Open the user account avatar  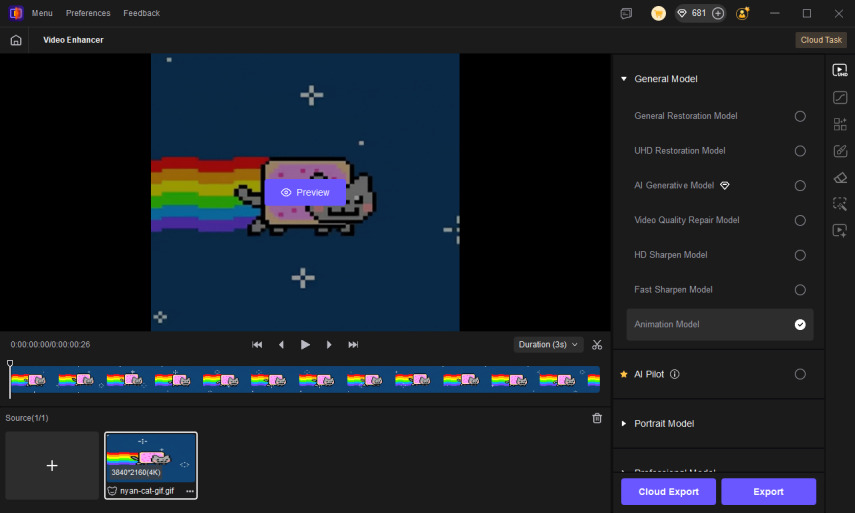(x=742, y=13)
